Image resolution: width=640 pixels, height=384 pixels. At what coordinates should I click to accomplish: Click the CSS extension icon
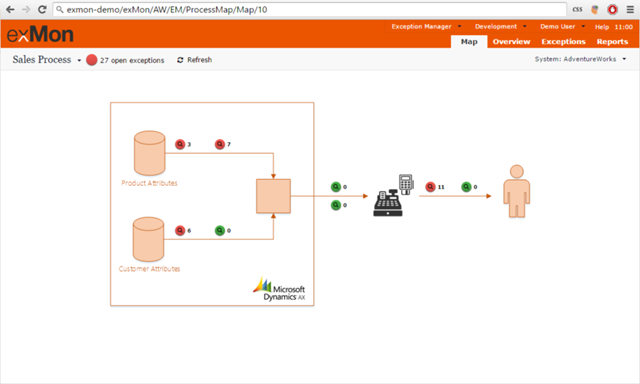point(577,9)
